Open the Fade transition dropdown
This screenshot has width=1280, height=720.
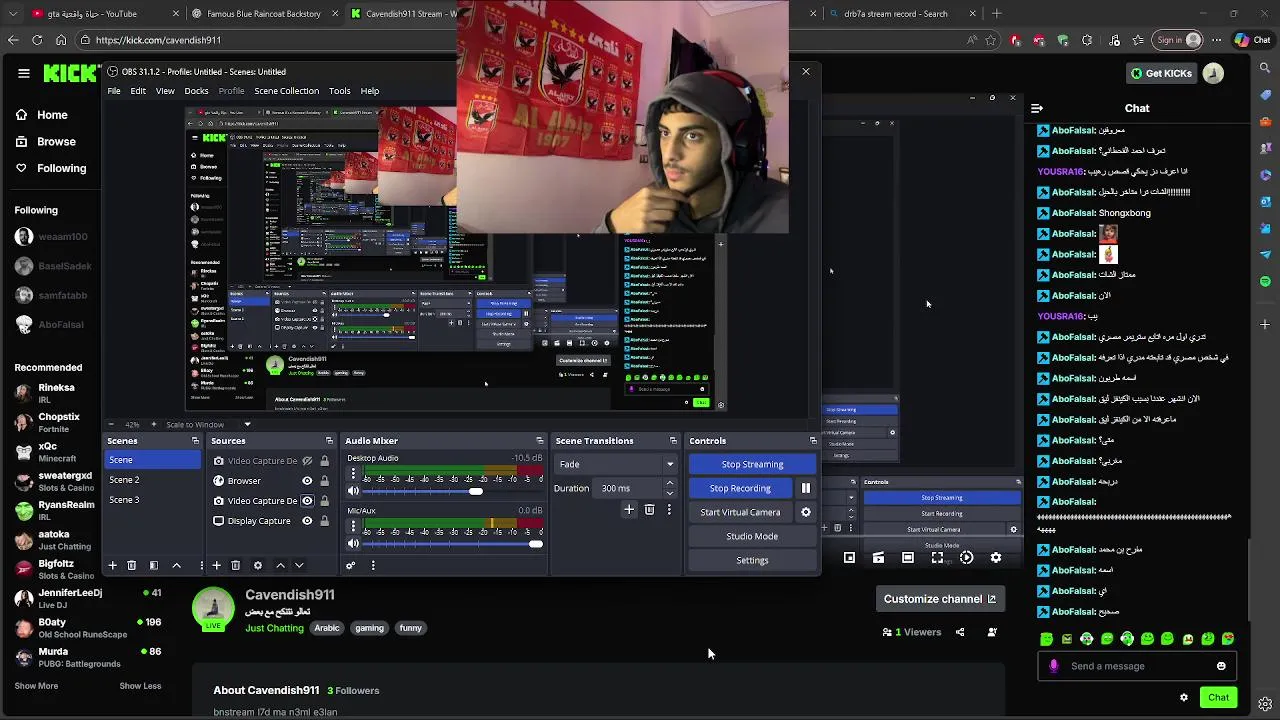click(616, 464)
